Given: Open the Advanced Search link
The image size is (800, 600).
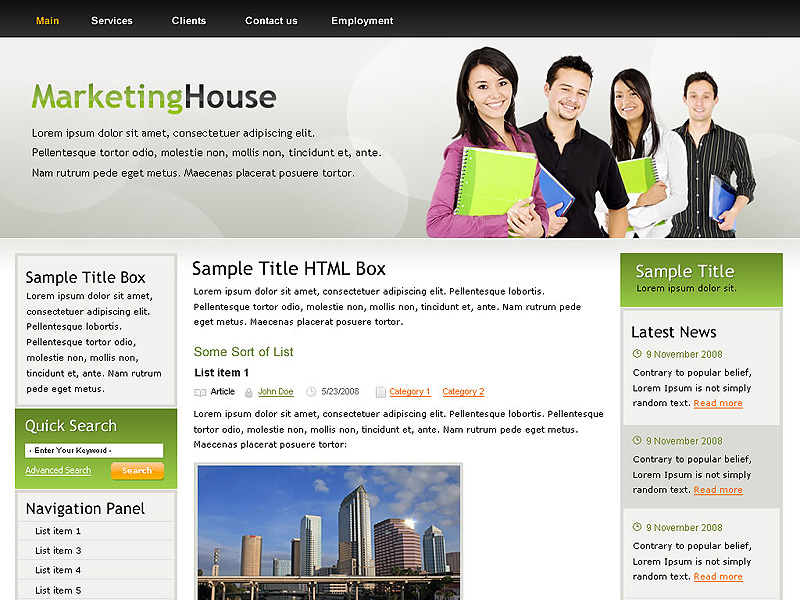Looking at the screenshot, I should coord(58,471).
